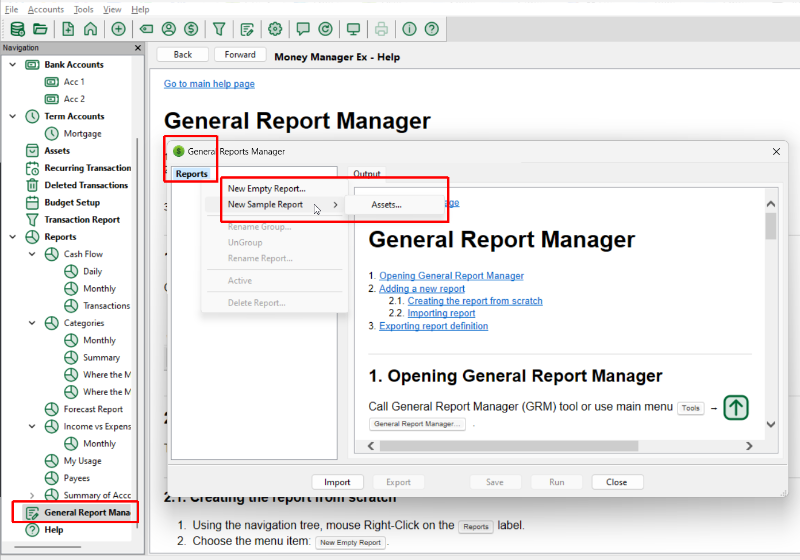The width and height of the screenshot is (800, 560).
Task: Open the Tools menu
Action: click(x=83, y=9)
